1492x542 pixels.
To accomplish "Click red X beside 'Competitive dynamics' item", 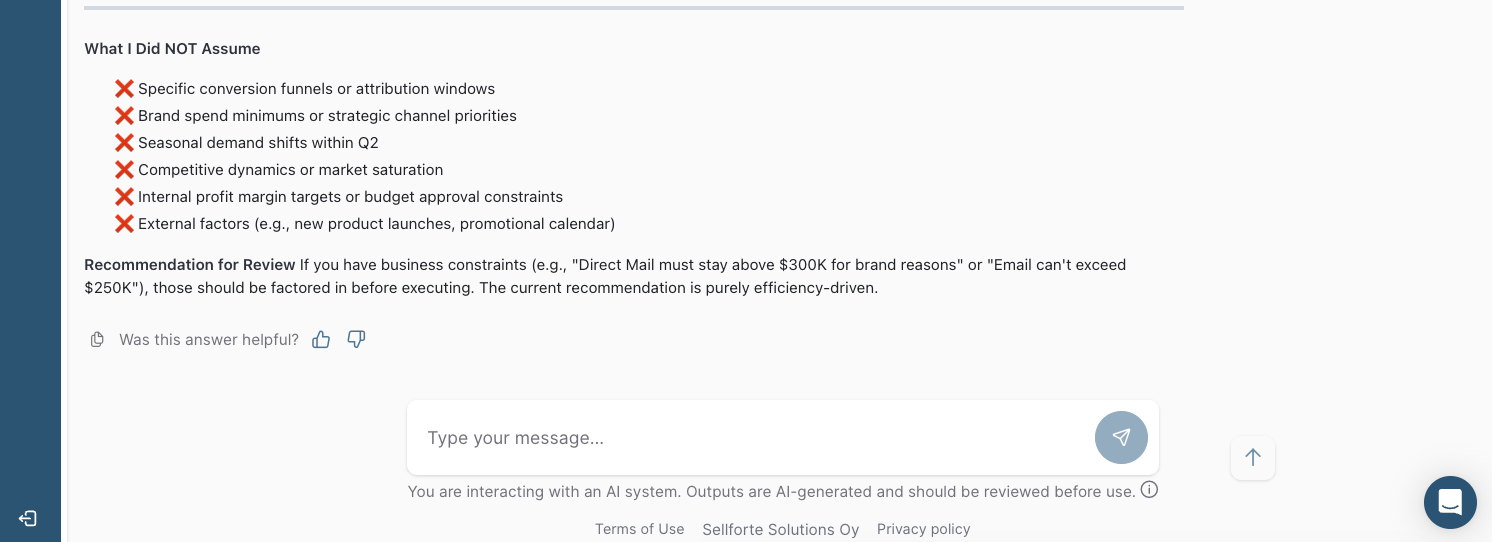I will 124,170.
